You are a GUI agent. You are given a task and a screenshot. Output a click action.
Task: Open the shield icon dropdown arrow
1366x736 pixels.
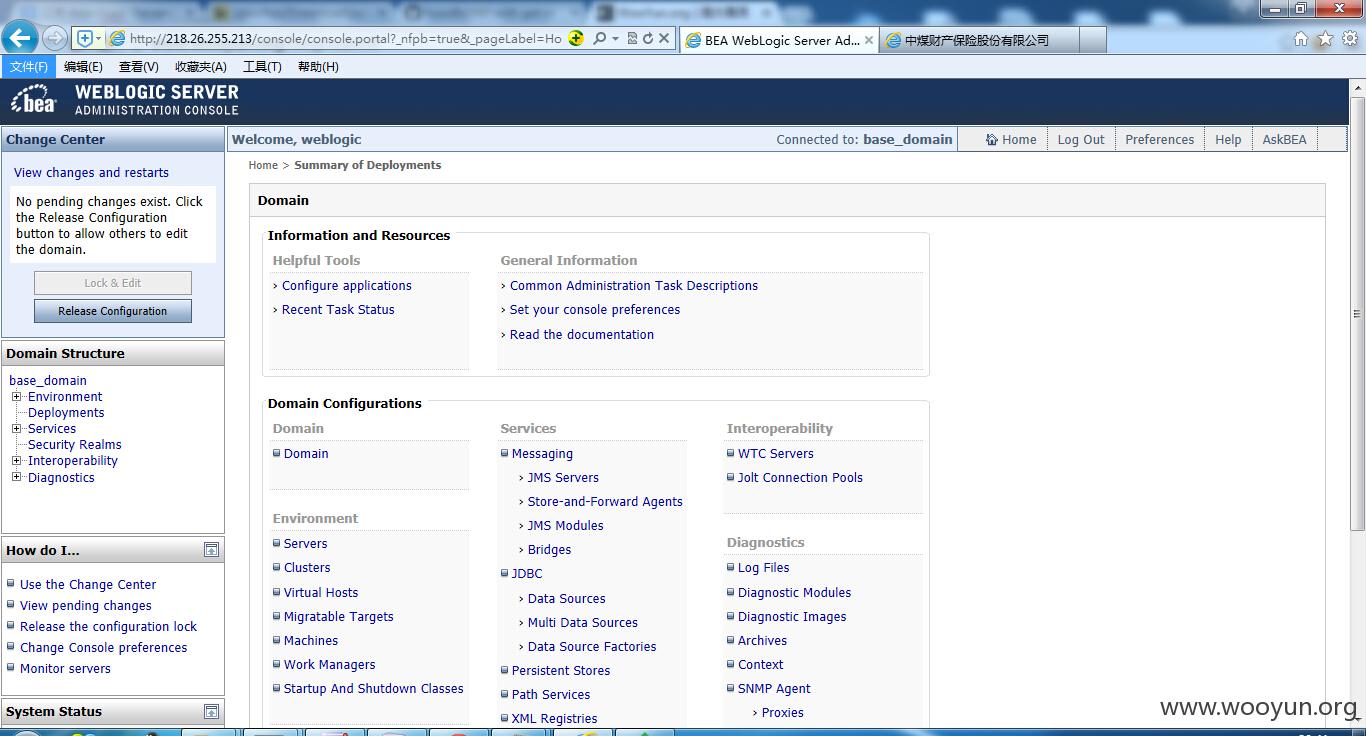pyautogui.click(x=98, y=39)
